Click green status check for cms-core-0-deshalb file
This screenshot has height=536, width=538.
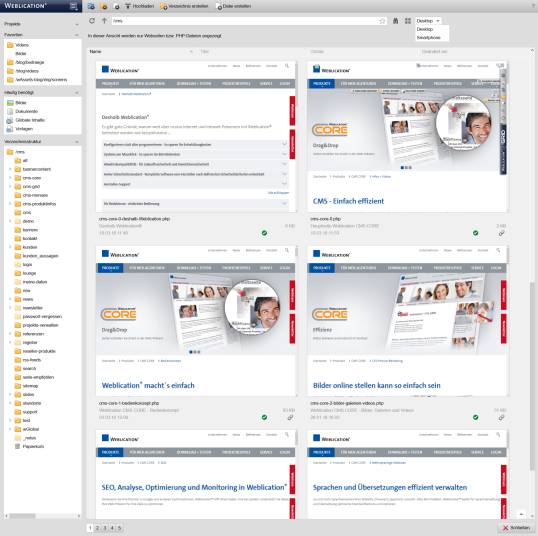click(x=264, y=233)
